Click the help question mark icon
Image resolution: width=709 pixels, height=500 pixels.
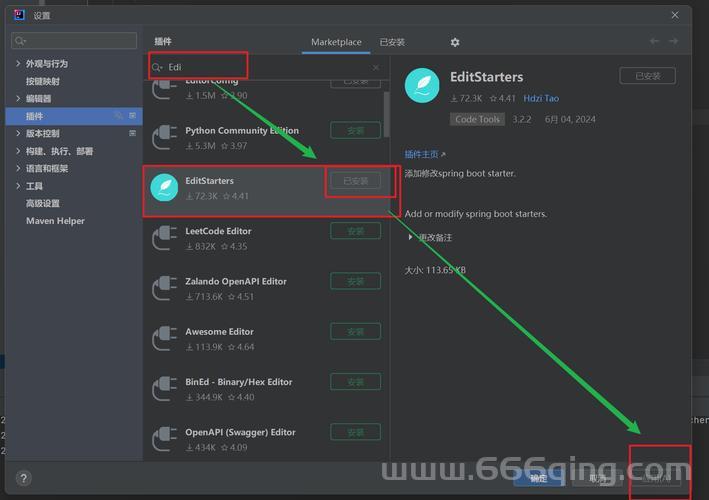click(x=24, y=478)
